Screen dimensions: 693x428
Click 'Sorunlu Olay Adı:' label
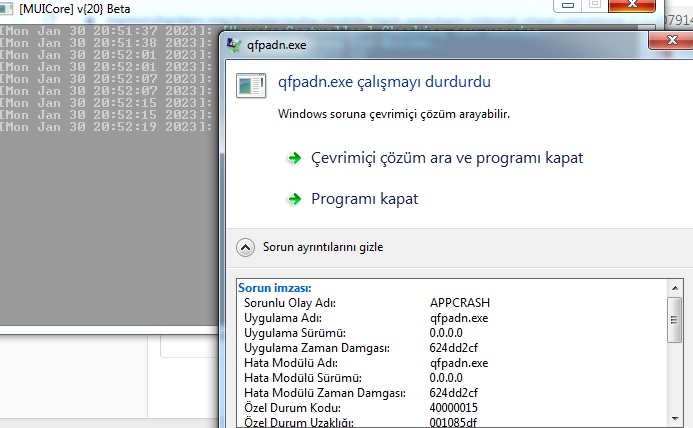point(290,303)
